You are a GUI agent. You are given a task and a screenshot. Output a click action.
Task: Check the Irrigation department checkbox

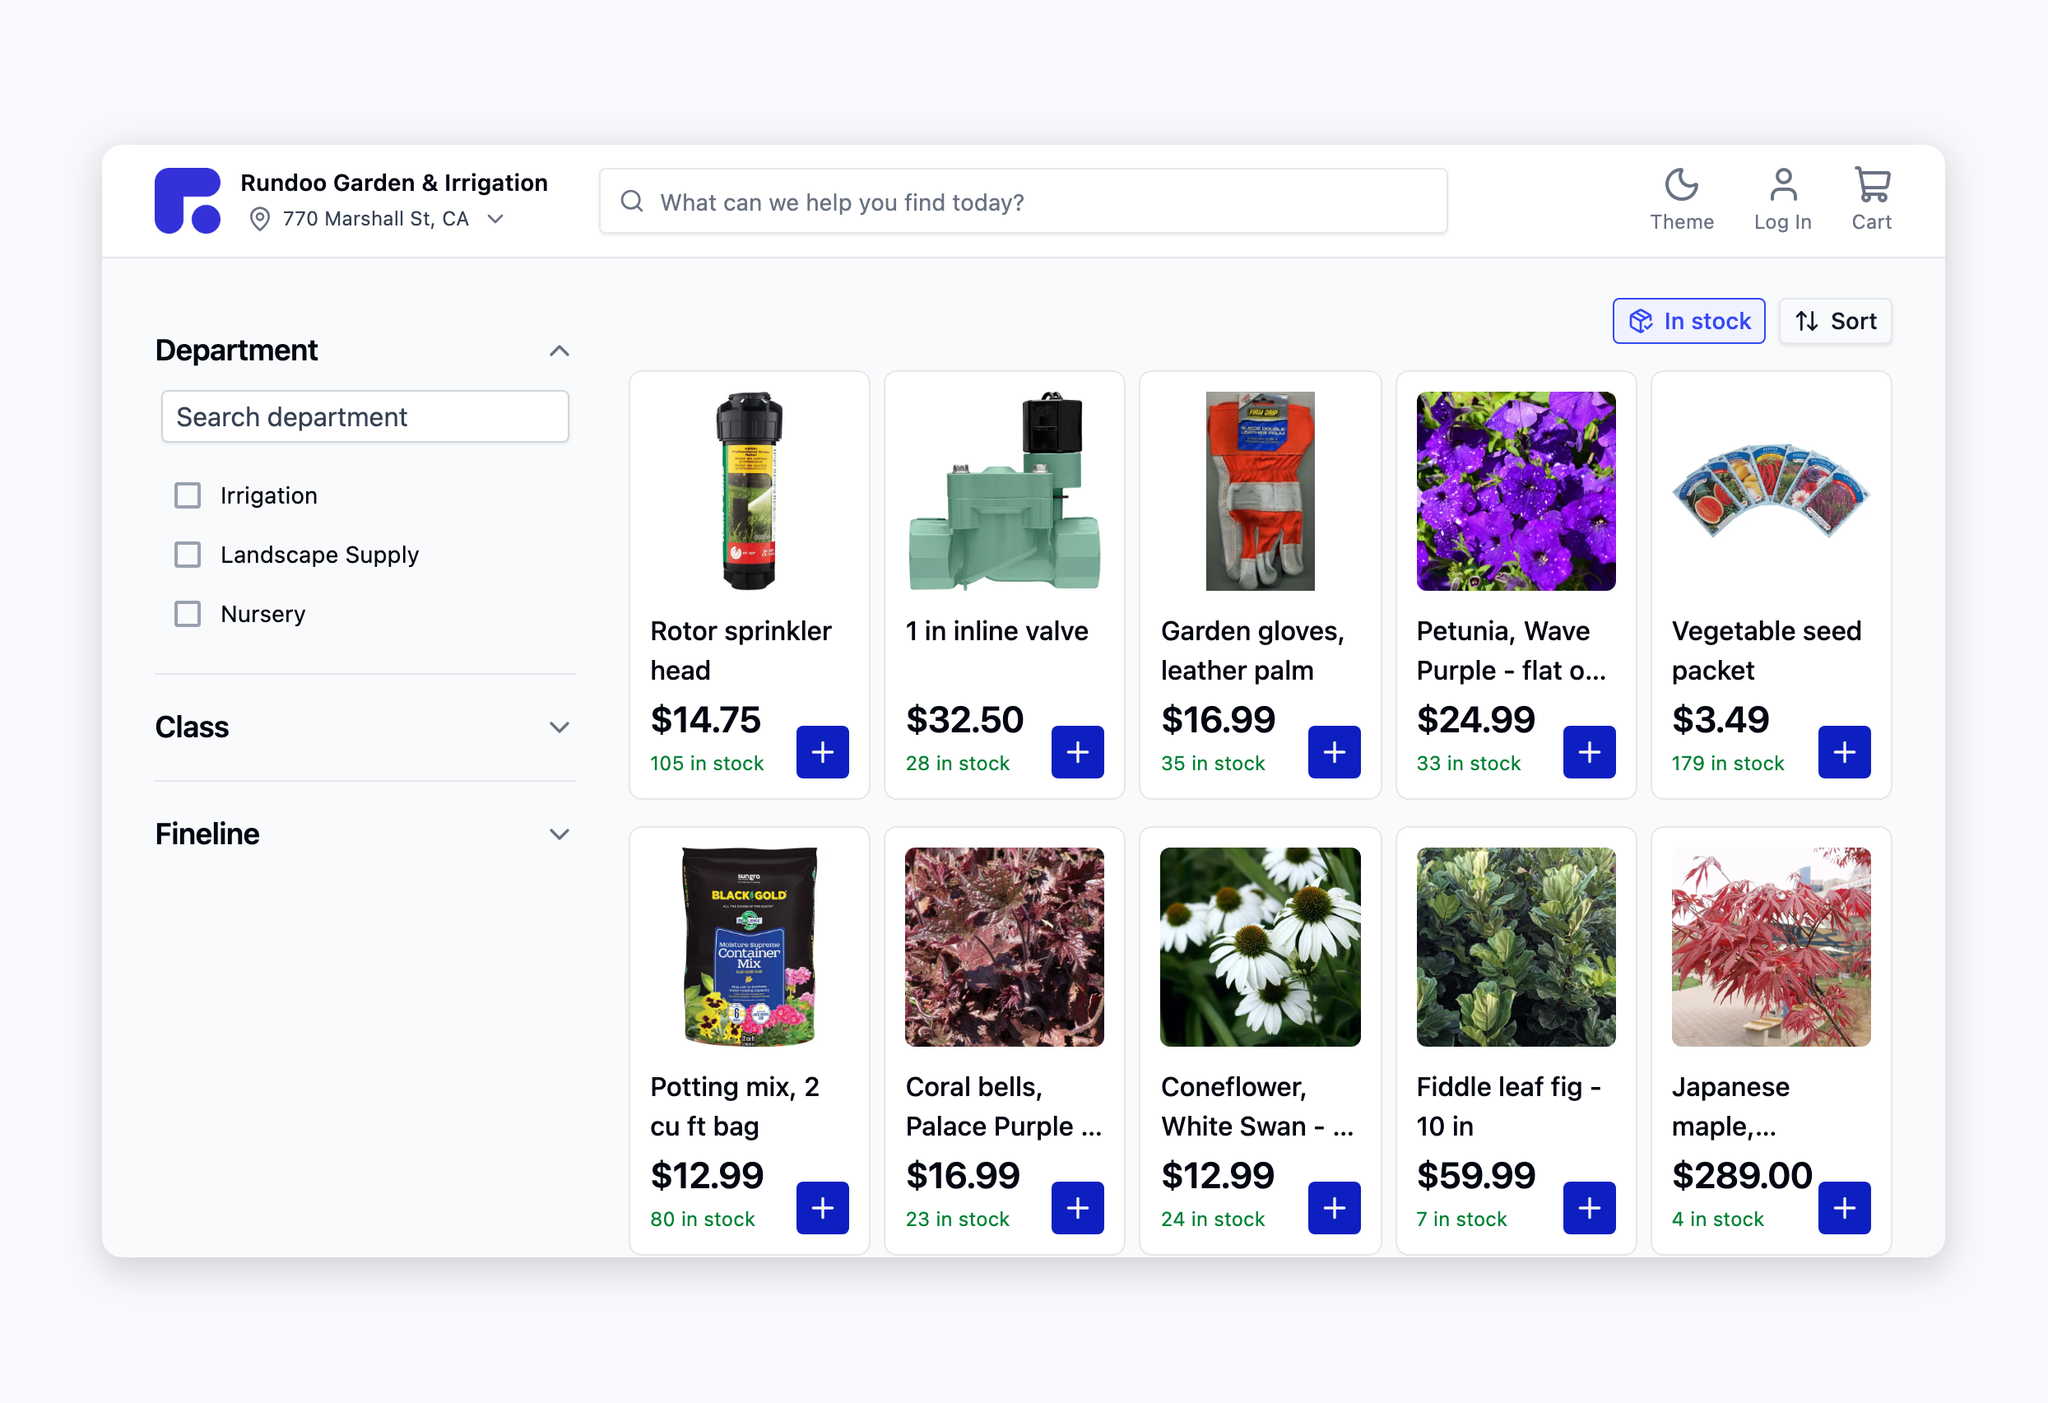coord(188,496)
